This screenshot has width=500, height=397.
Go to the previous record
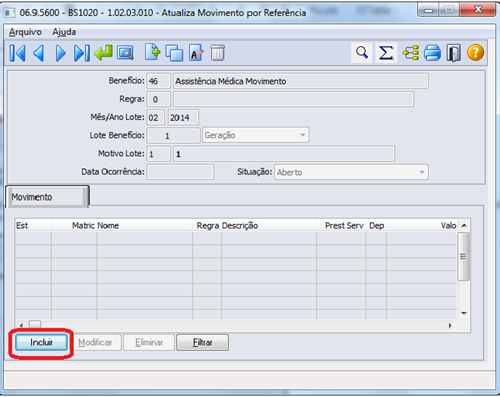click(x=39, y=53)
